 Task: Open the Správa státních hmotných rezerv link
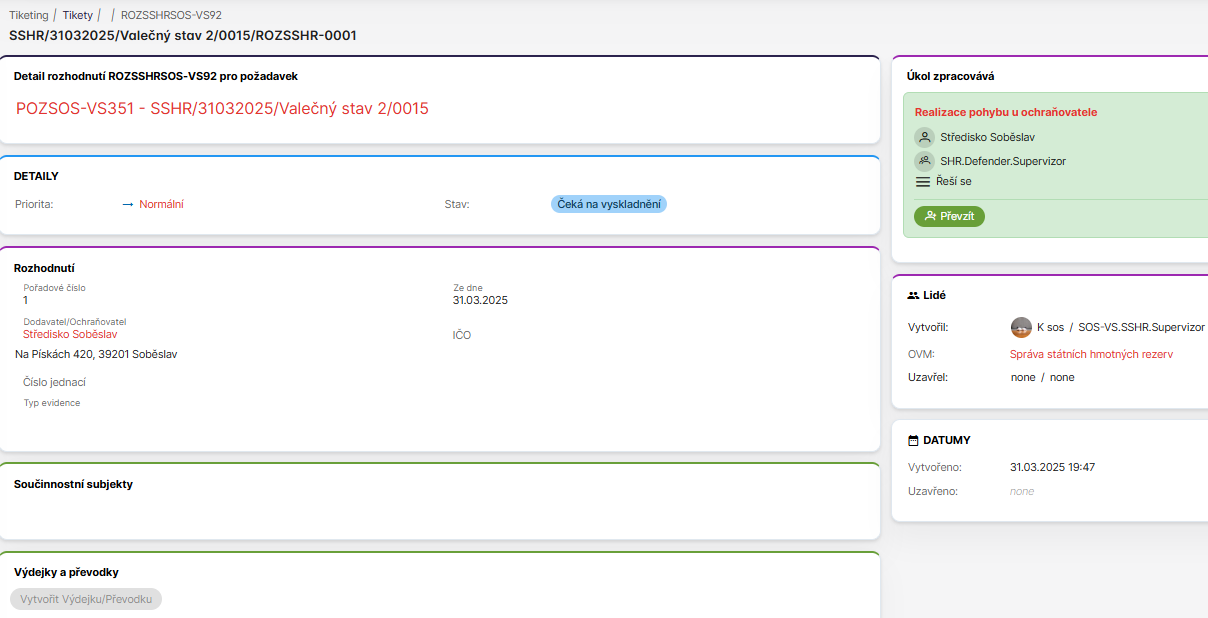pyautogui.click(x=1091, y=354)
